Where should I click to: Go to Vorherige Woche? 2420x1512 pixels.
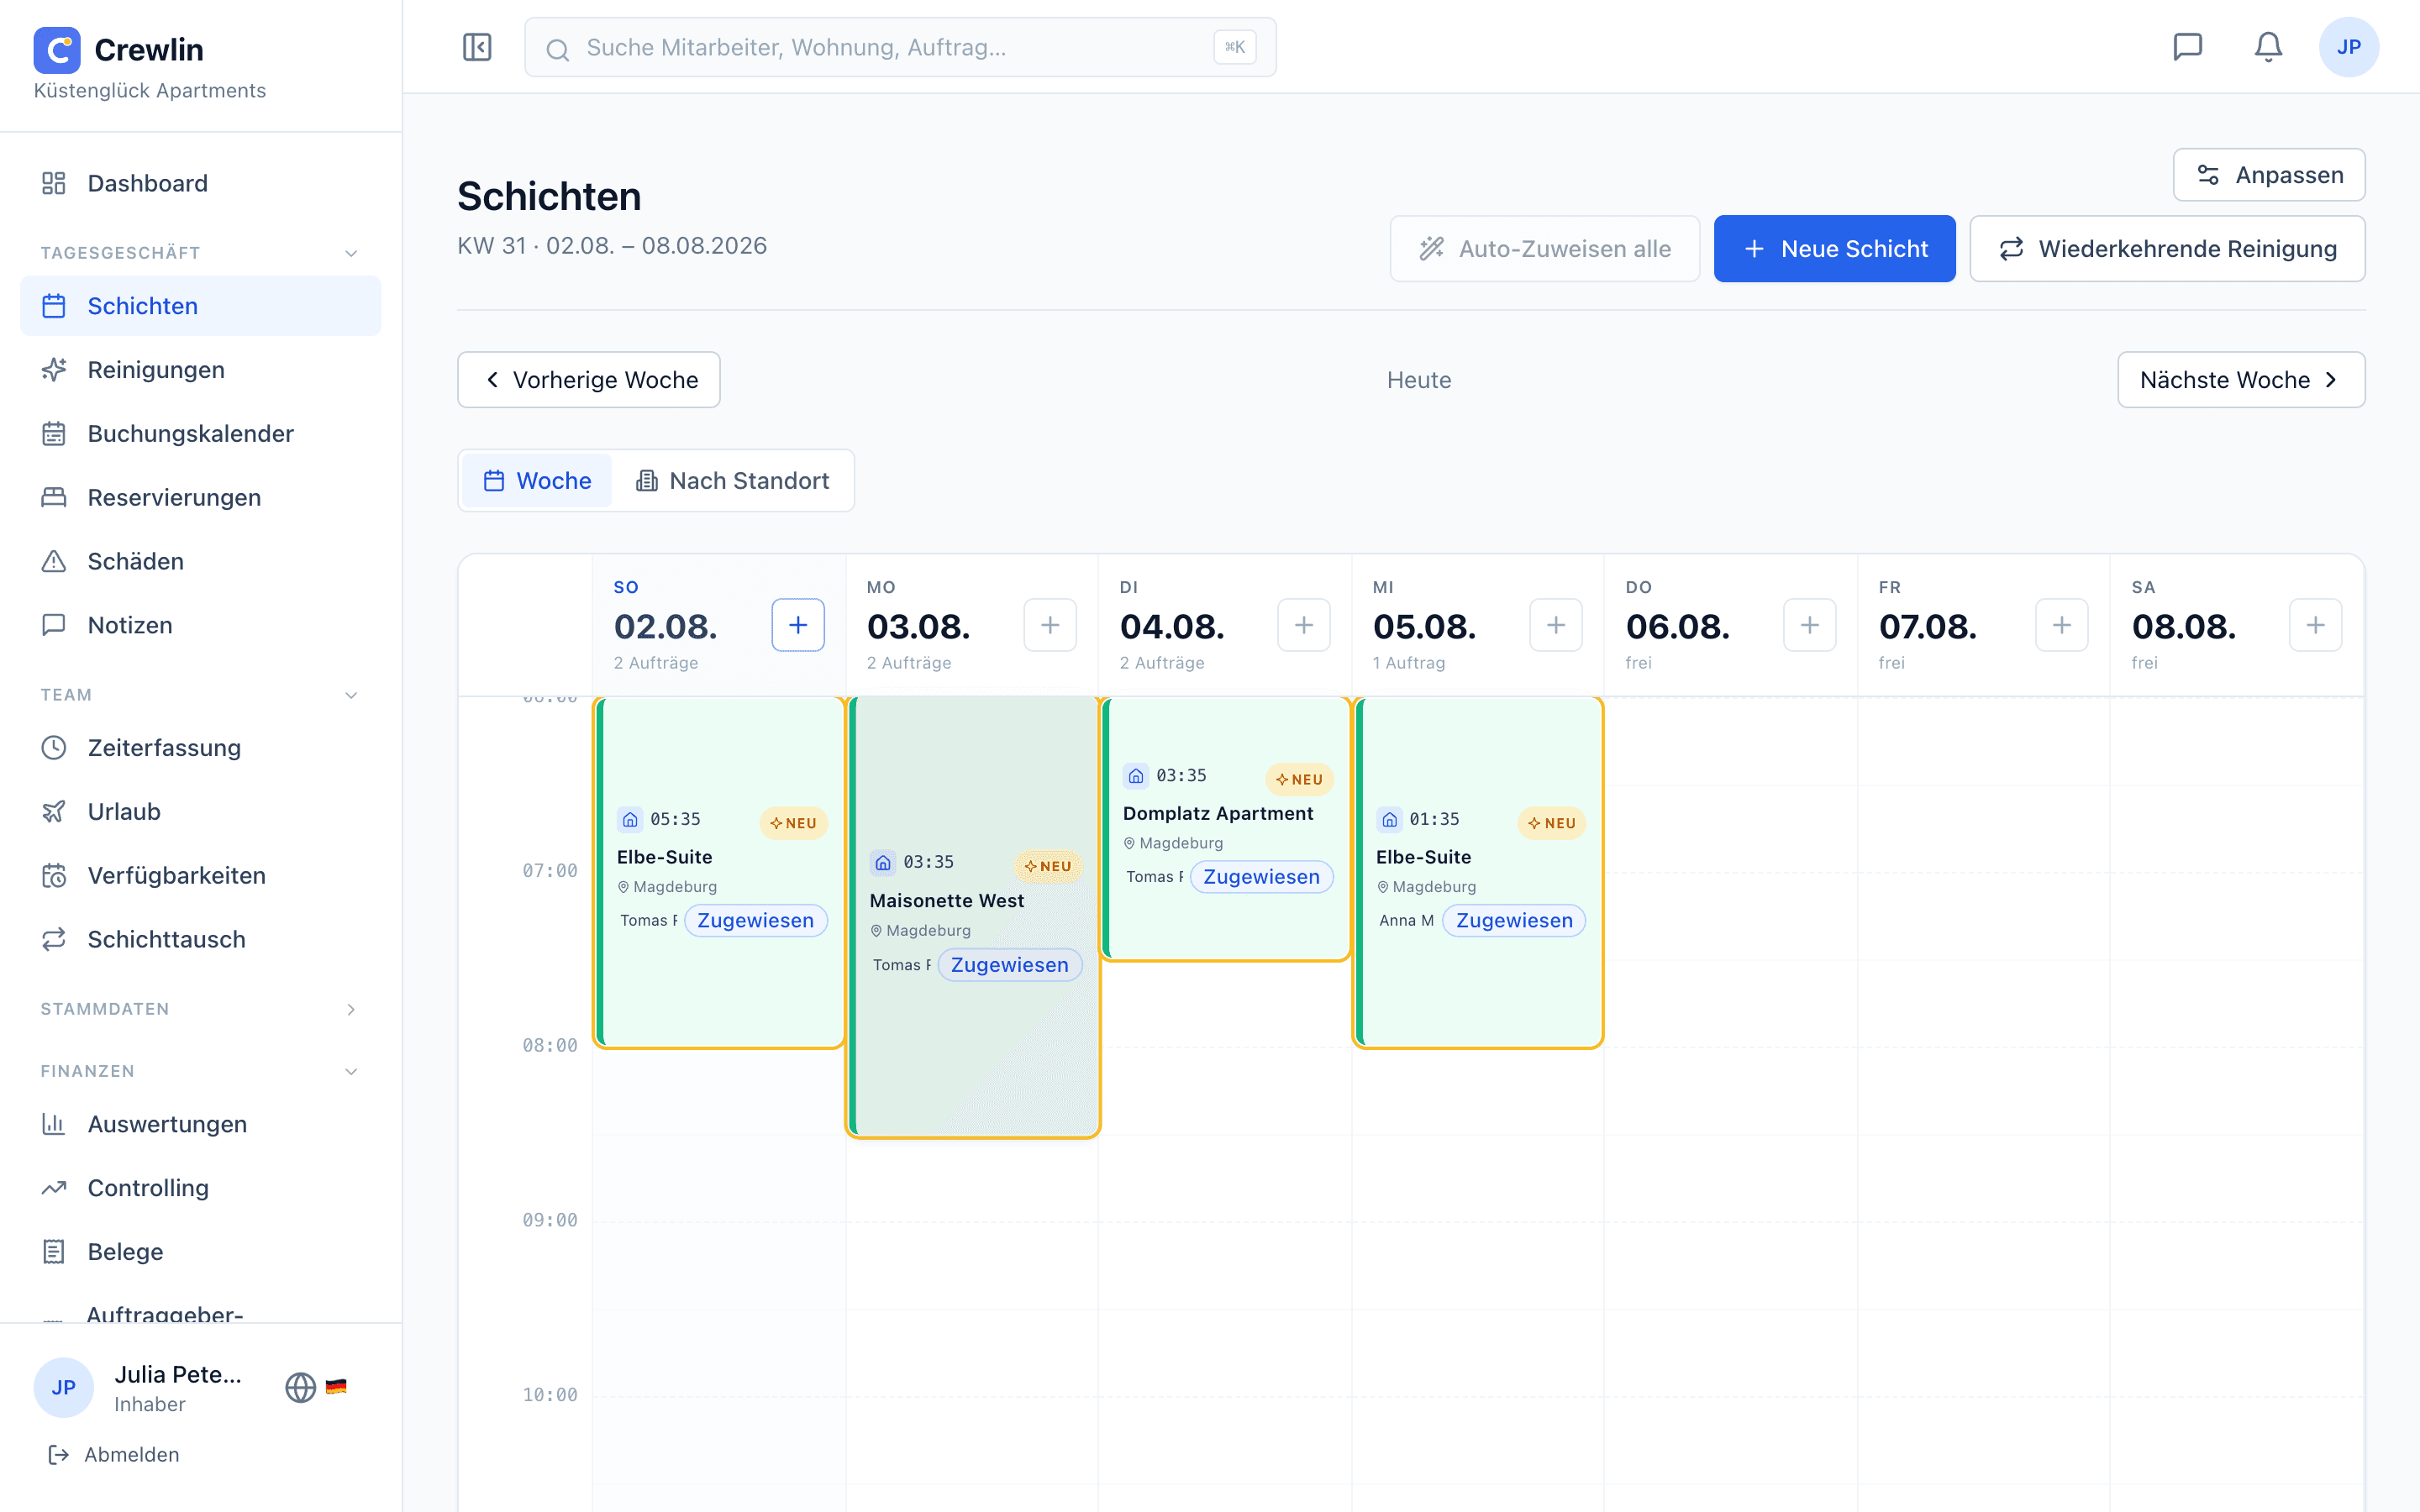589,380
